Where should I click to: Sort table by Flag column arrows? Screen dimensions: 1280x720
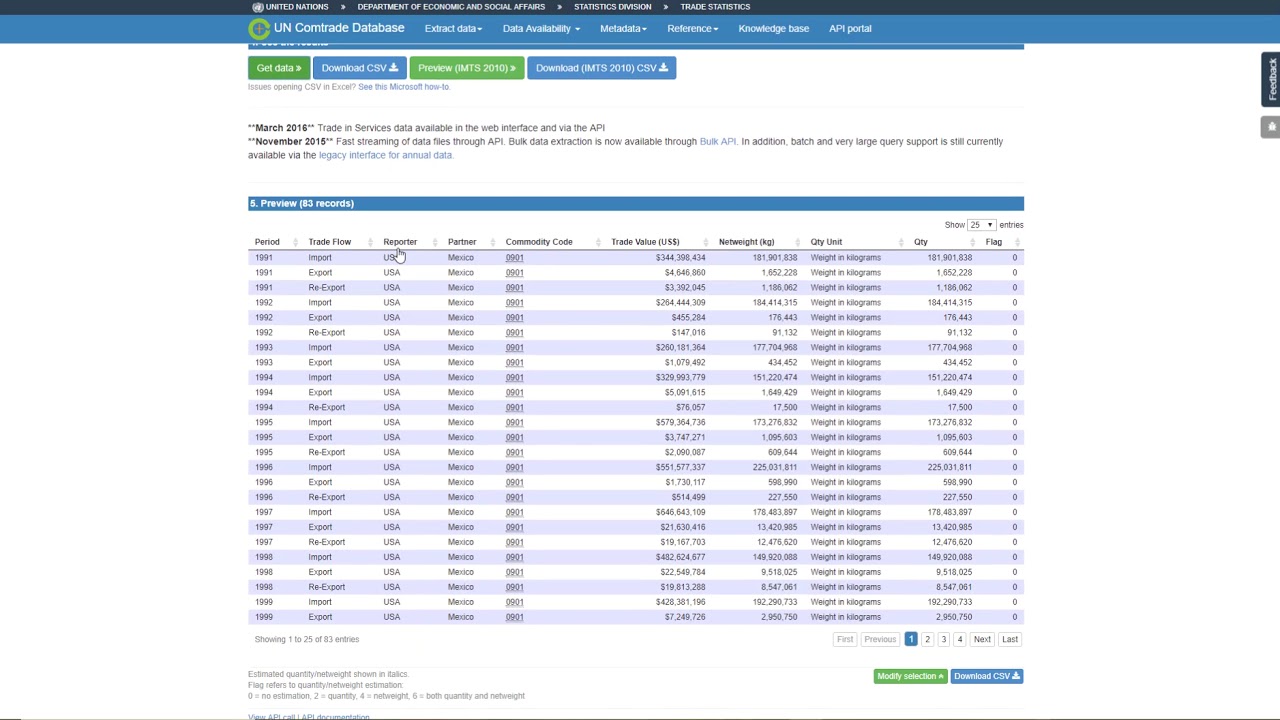(x=1018, y=242)
